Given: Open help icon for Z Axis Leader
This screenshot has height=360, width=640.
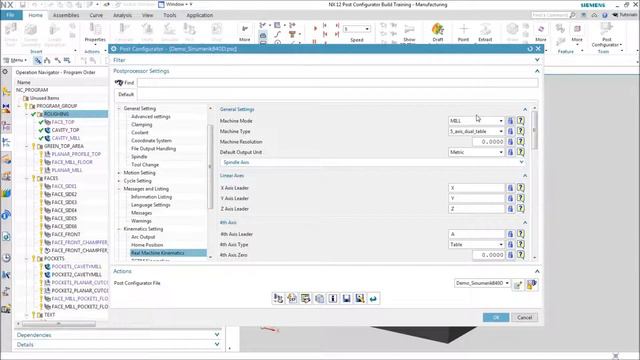Looking at the screenshot, I should (x=521, y=209).
